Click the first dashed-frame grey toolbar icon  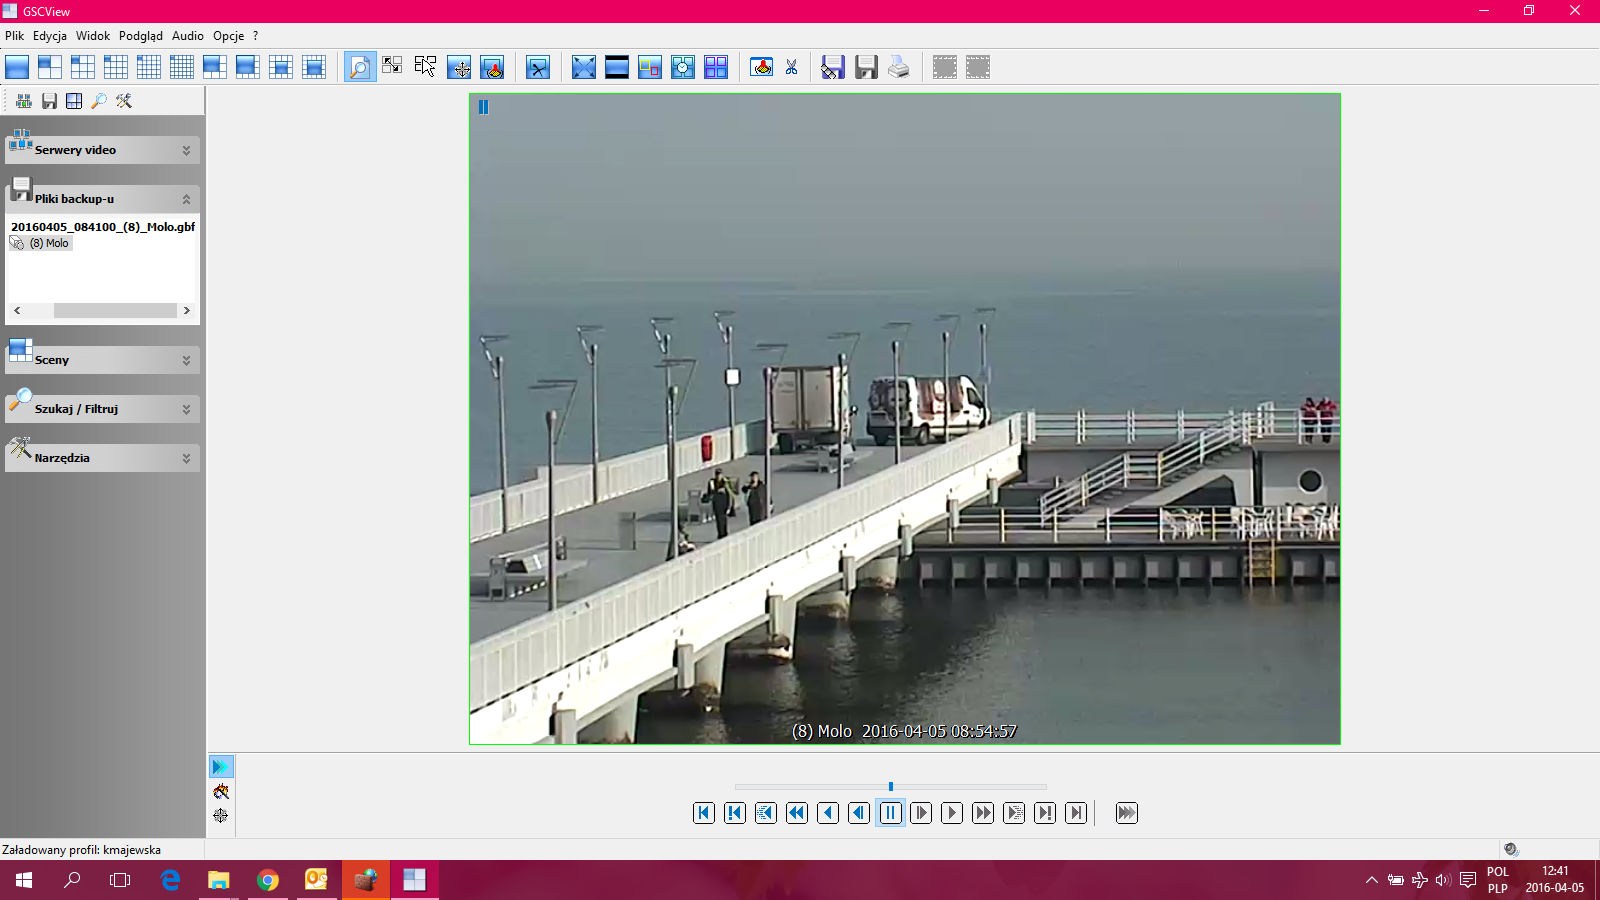tap(945, 67)
